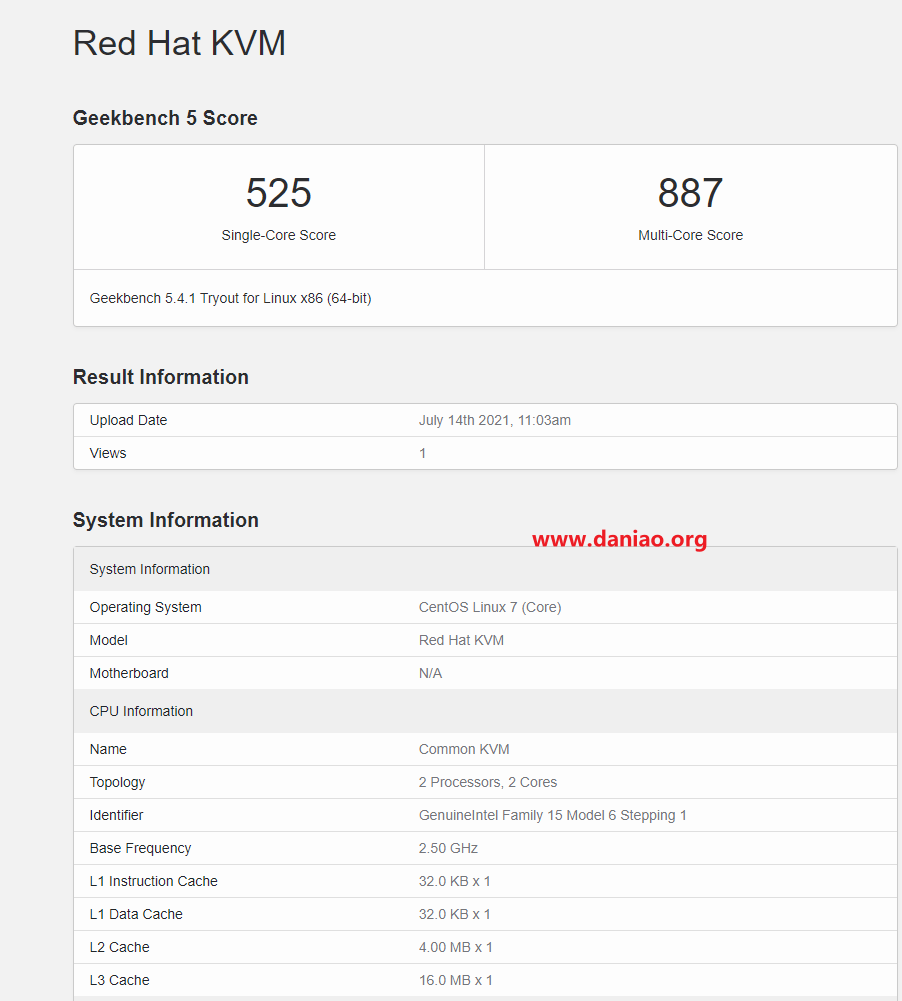This screenshot has width=902, height=1001.
Task: Click "32.0 KB x 1" in L1 Data Cache row
Action: pos(455,915)
